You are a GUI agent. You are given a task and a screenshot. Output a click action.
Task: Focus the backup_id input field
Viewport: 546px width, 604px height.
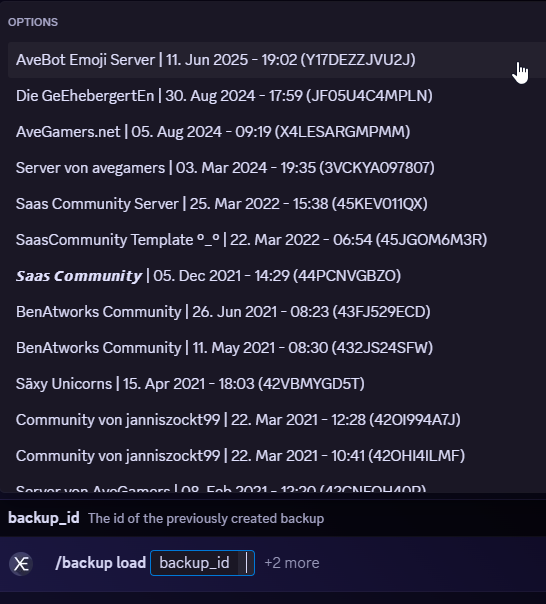click(202, 563)
